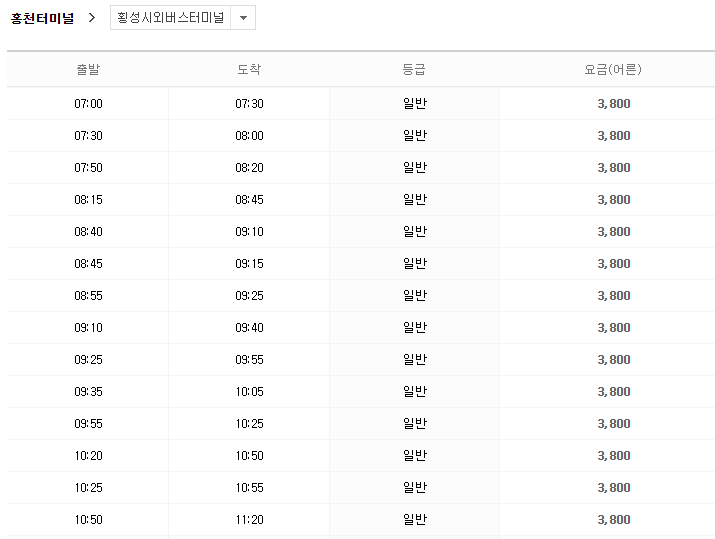Click the 요금(어른) column header
Viewport: 715px width, 539px height.
[613, 70]
